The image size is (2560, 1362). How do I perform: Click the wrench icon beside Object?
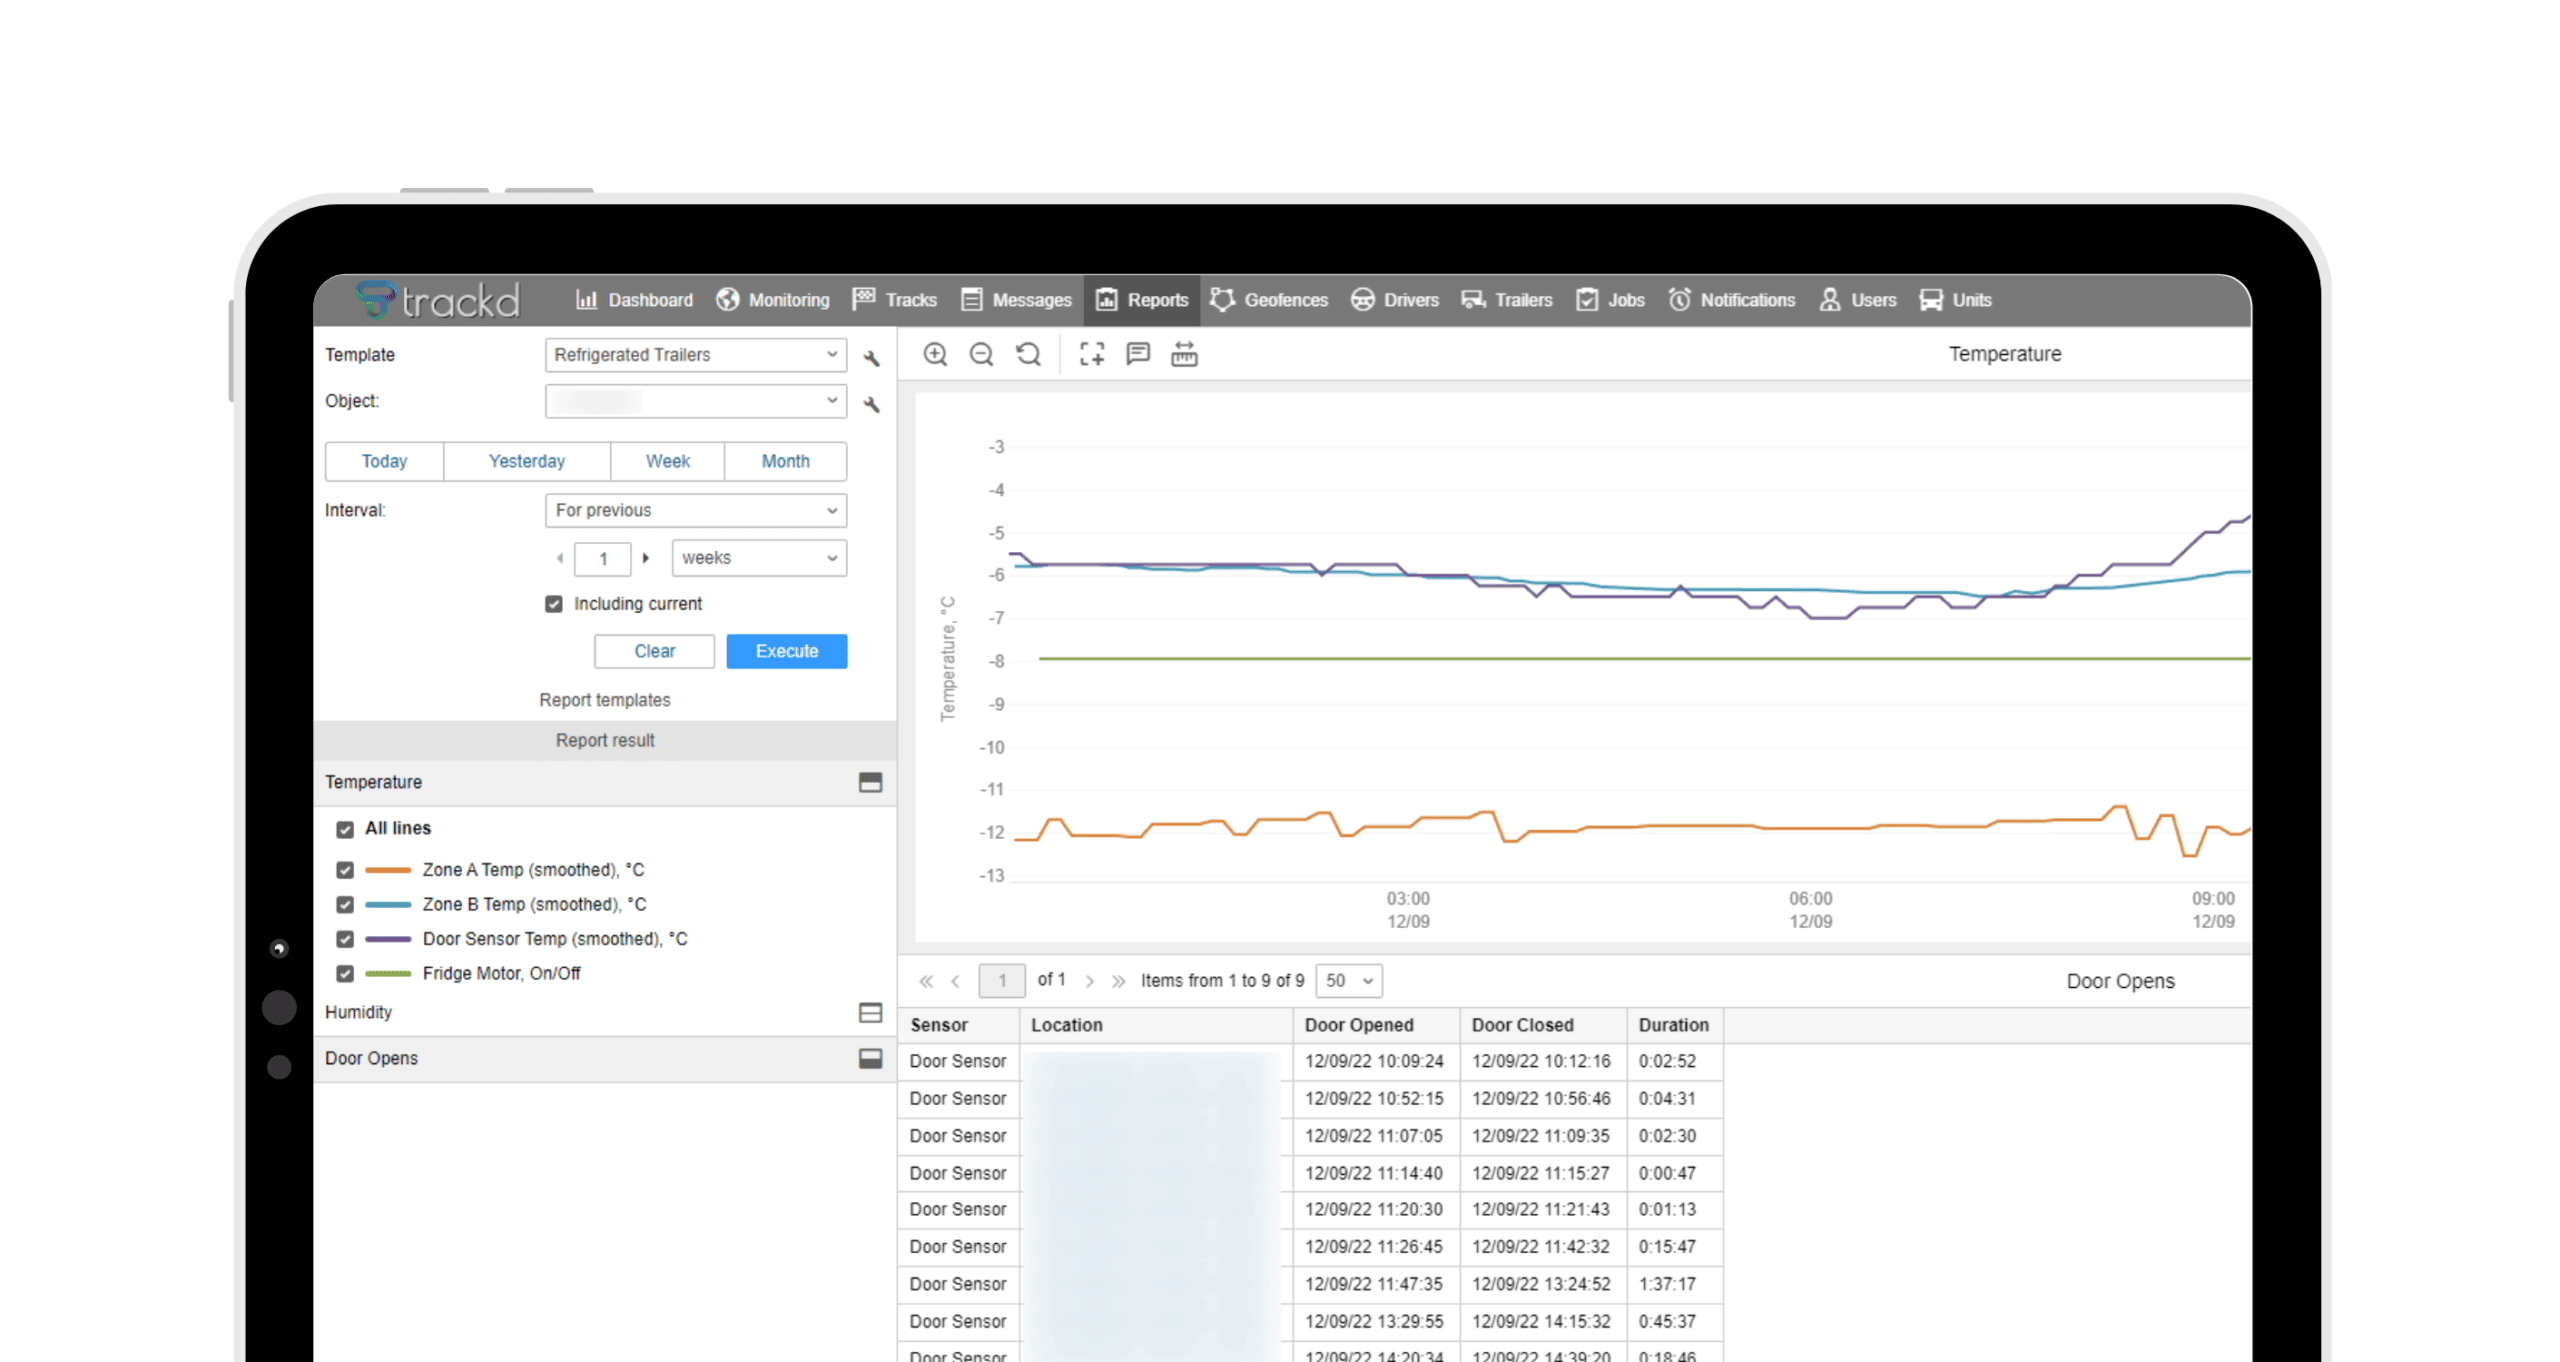click(871, 404)
